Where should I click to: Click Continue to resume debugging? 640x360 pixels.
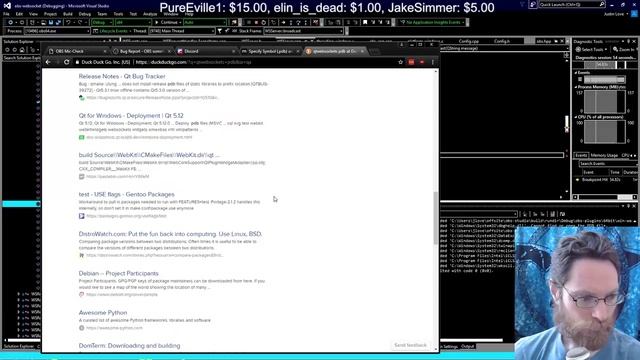pyautogui.click(x=166, y=22)
